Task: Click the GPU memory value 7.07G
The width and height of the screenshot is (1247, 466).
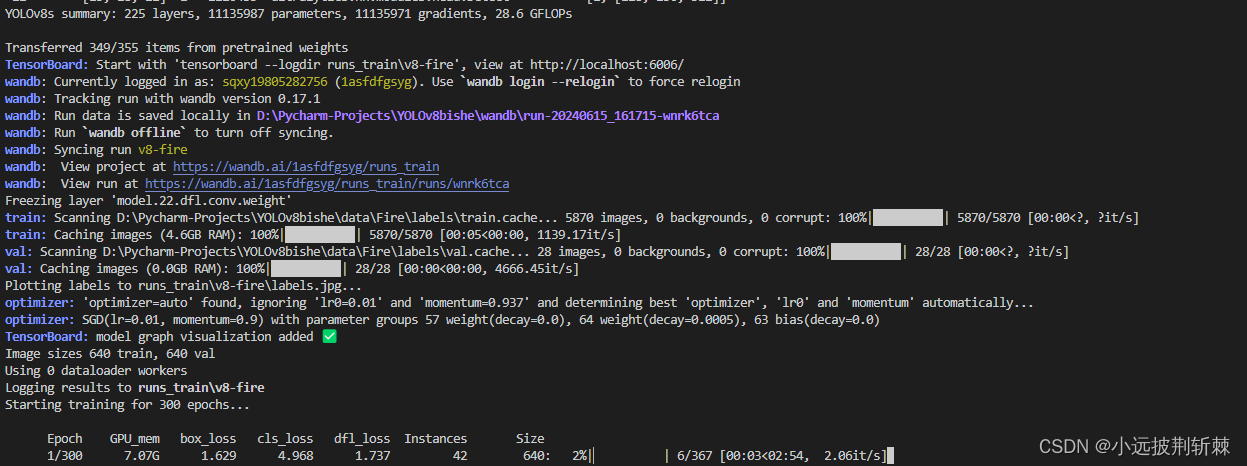Action: coord(142,456)
